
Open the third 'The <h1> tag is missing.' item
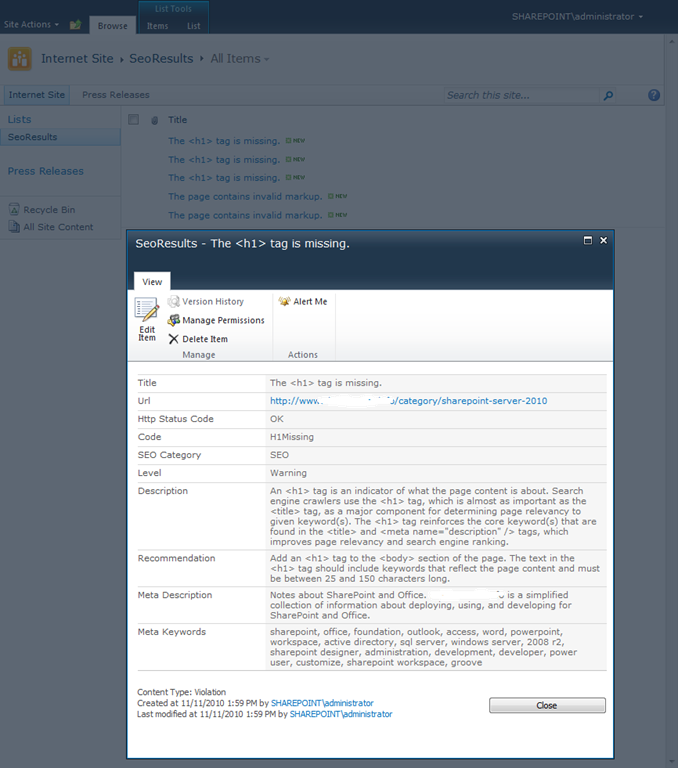point(224,178)
